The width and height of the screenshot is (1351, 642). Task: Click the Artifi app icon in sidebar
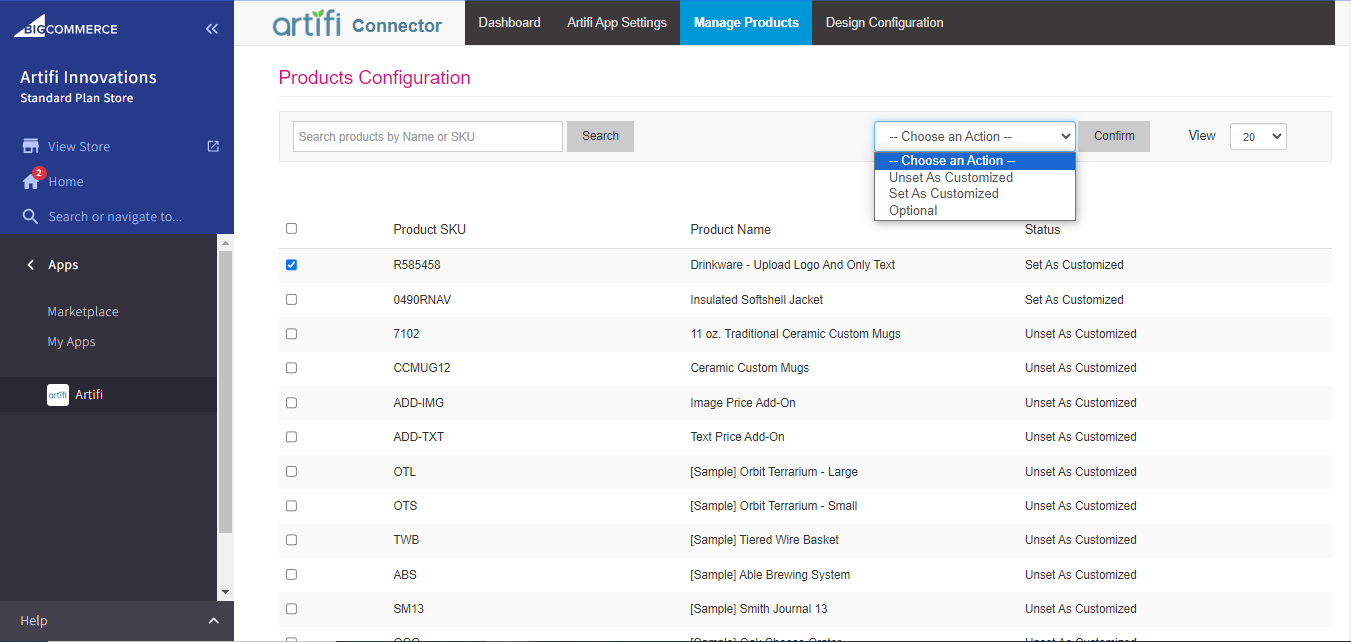[x=58, y=395]
